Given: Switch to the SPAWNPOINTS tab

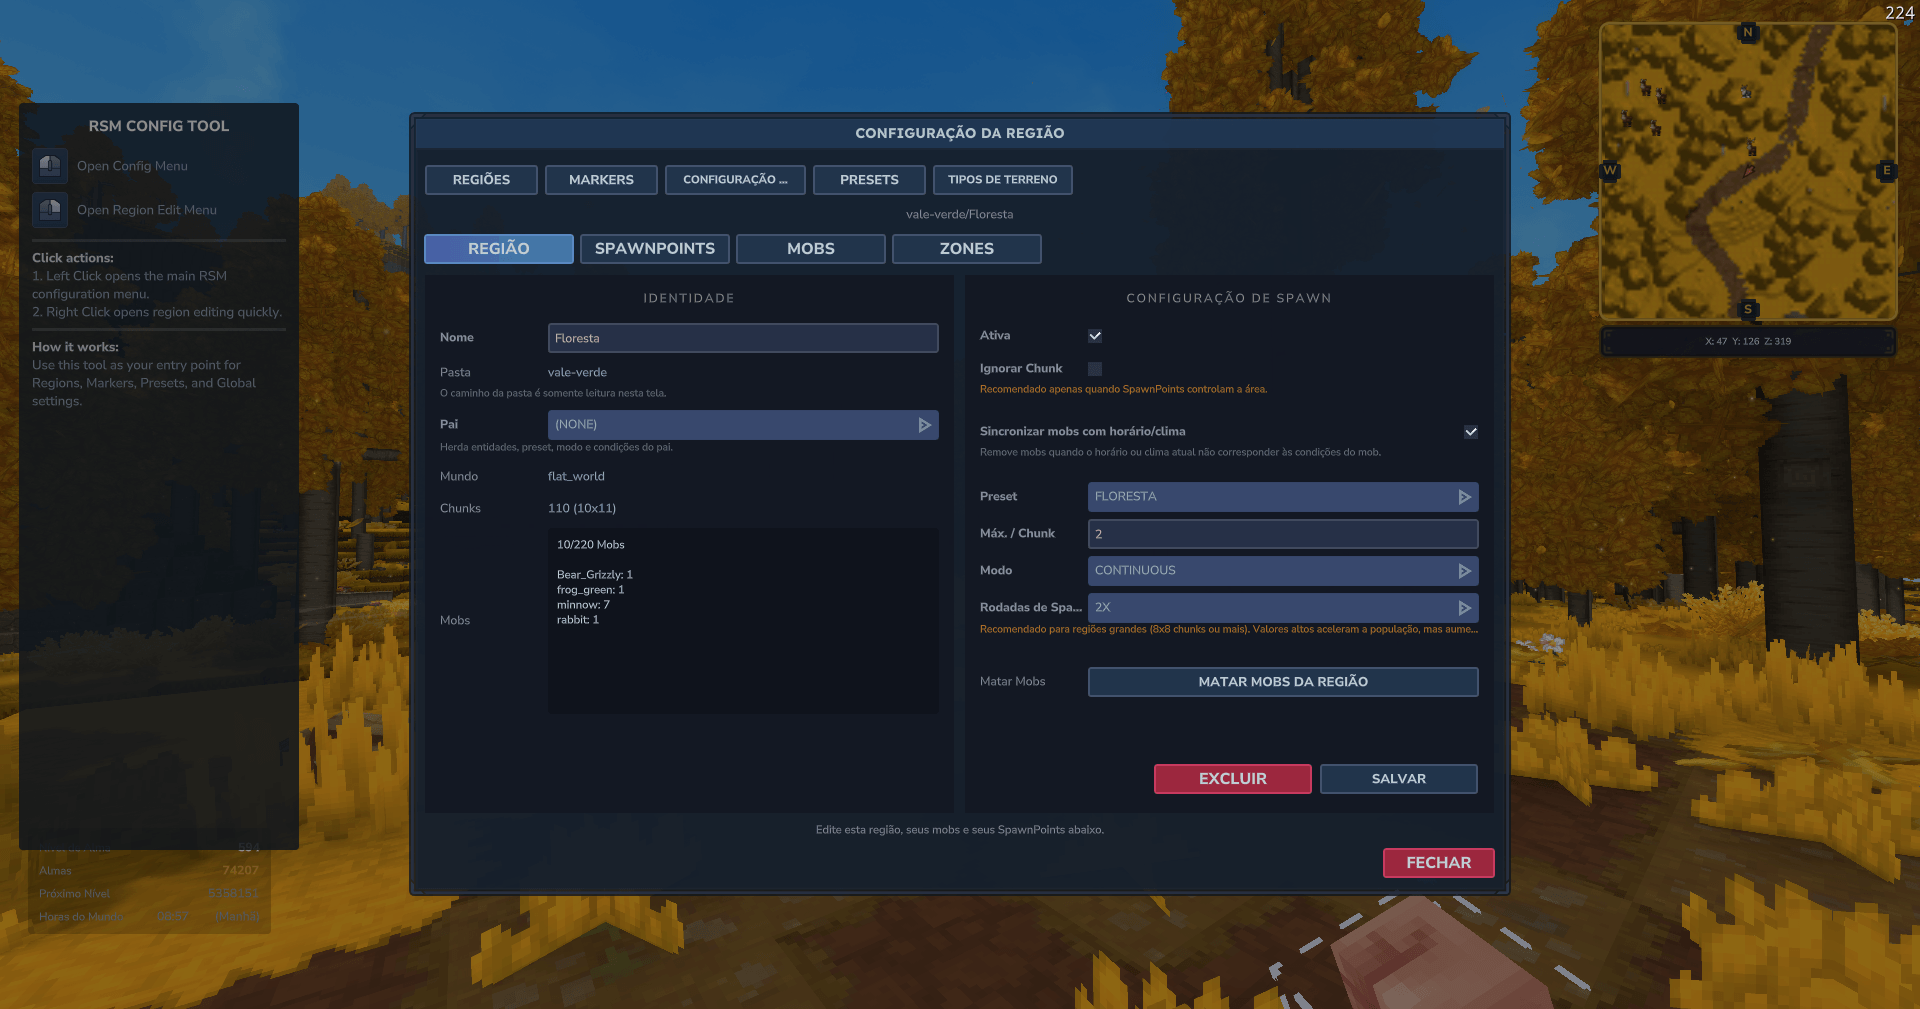Looking at the screenshot, I should 655,249.
